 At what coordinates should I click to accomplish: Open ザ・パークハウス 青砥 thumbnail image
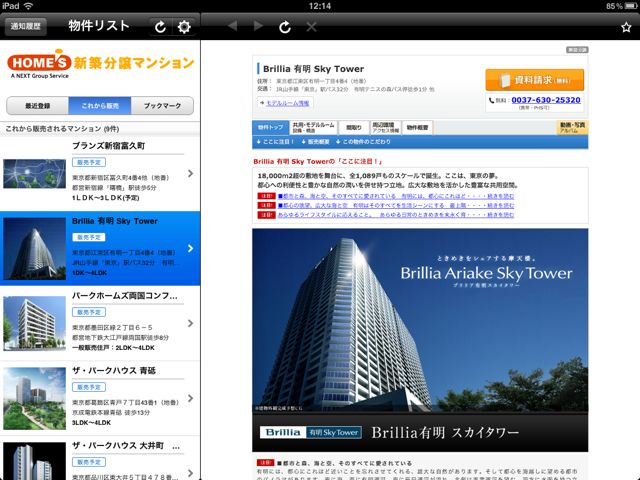(x=34, y=398)
